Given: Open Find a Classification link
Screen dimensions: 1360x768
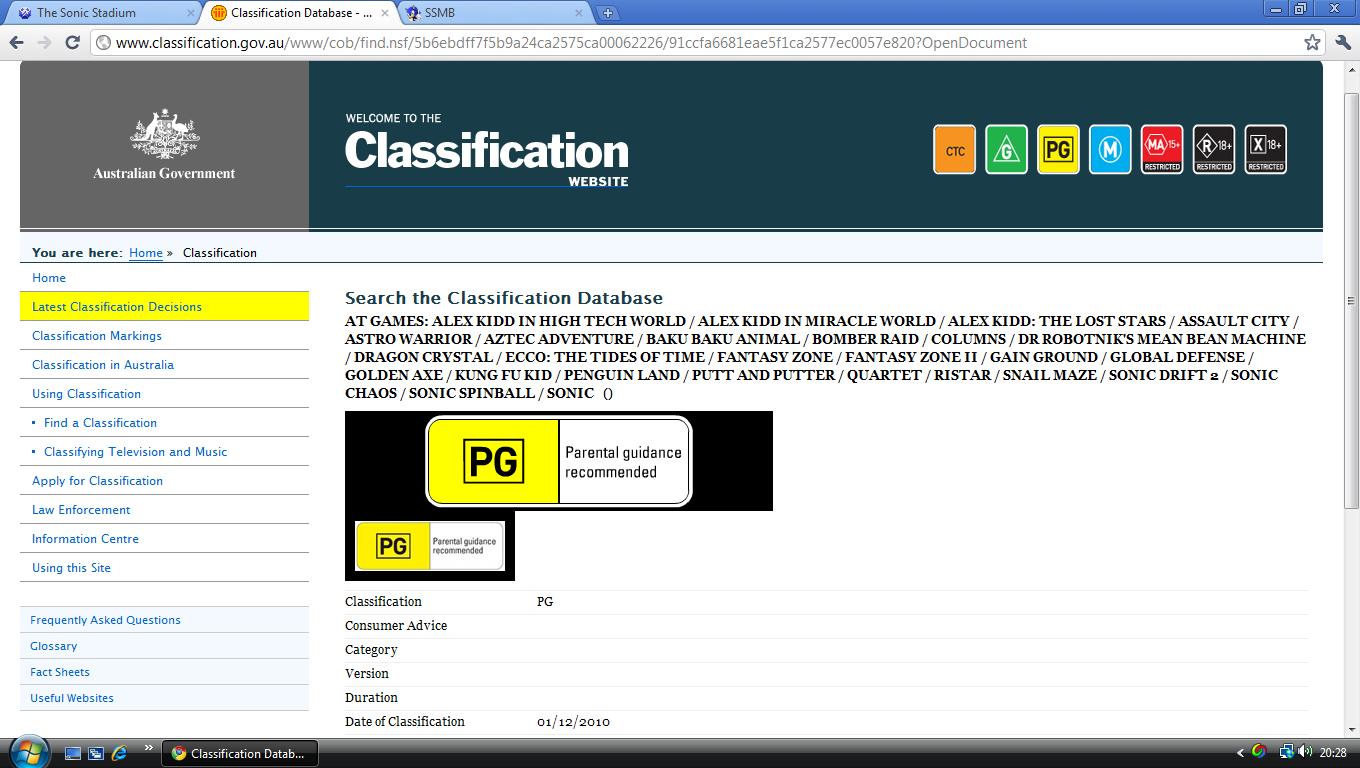Looking at the screenshot, I should tap(100, 423).
